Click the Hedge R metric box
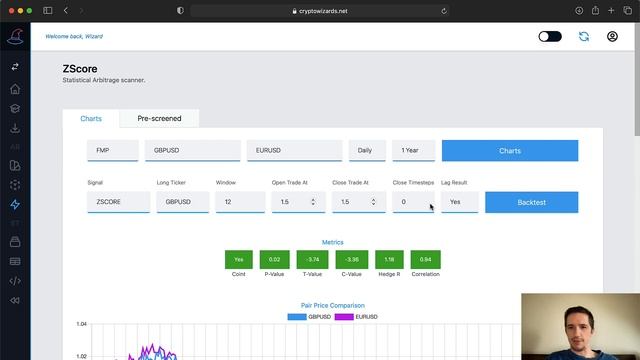The width and height of the screenshot is (640, 360). coord(389,260)
